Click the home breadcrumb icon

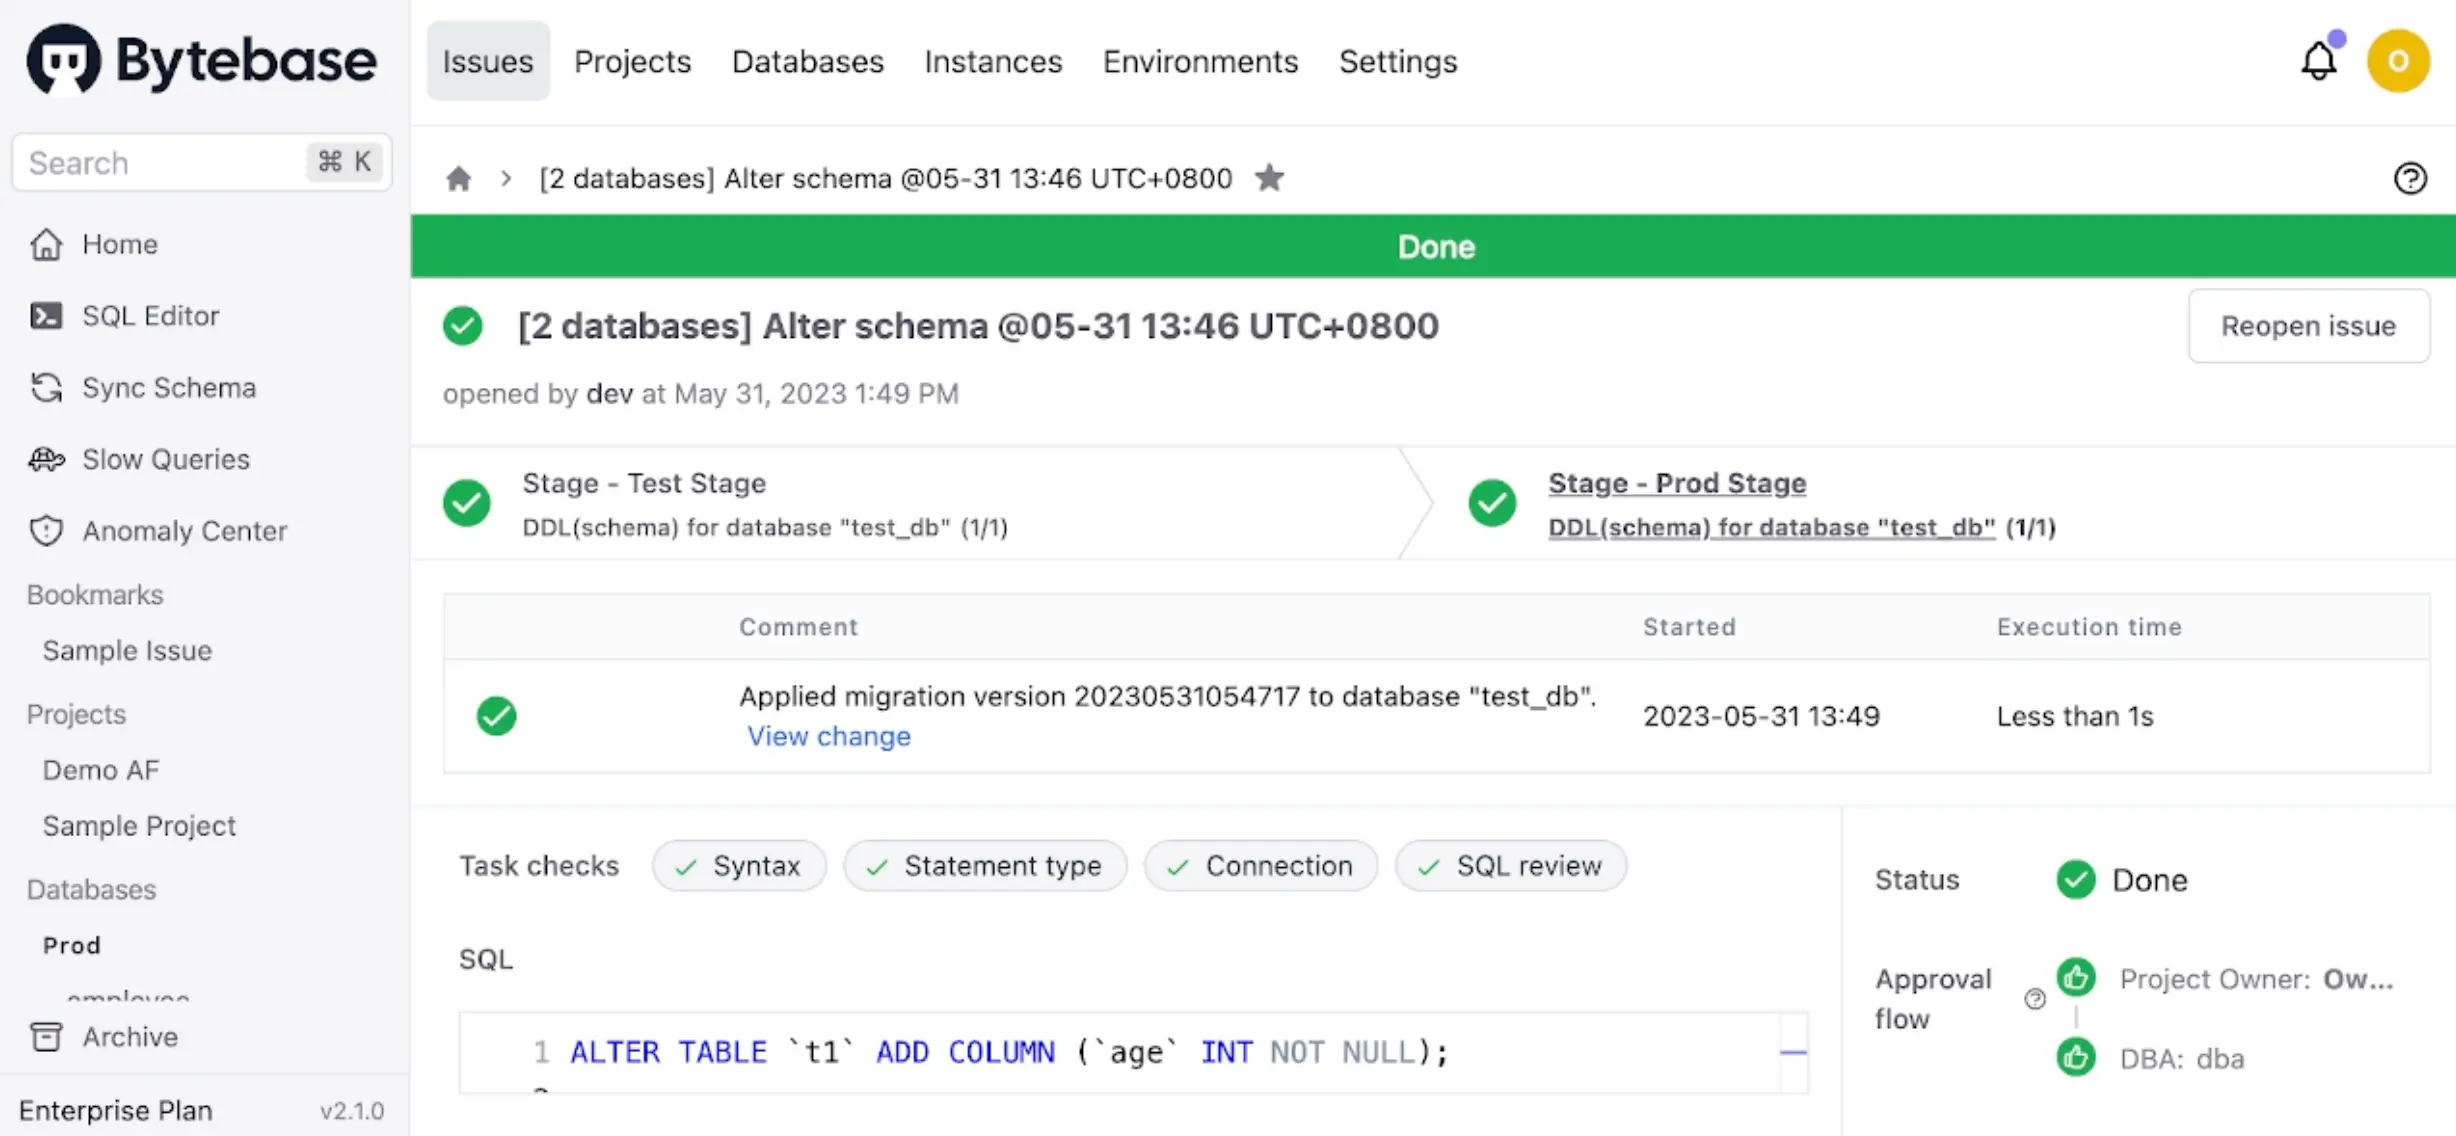(459, 179)
